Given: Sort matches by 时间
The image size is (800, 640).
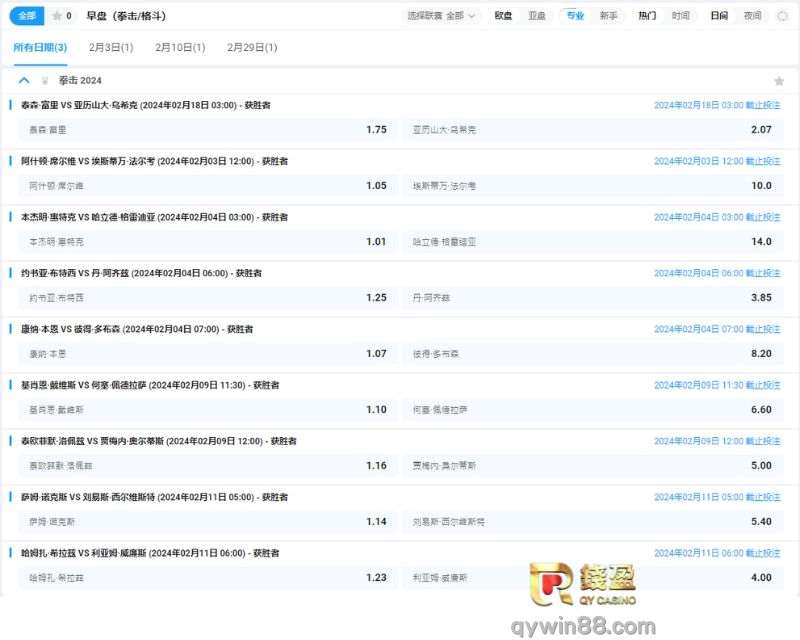Looking at the screenshot, I should 680,16.
